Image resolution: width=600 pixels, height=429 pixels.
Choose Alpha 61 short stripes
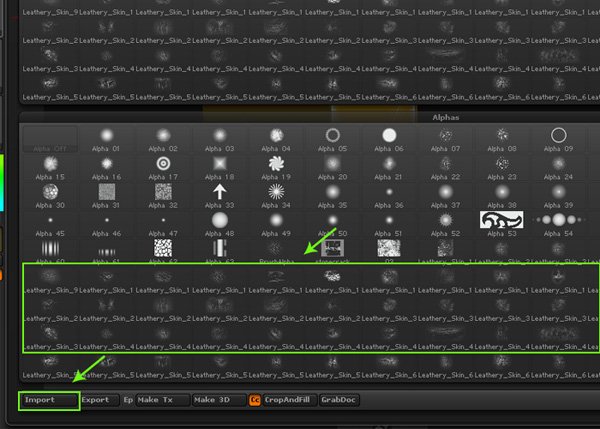(x=106, y=251)
